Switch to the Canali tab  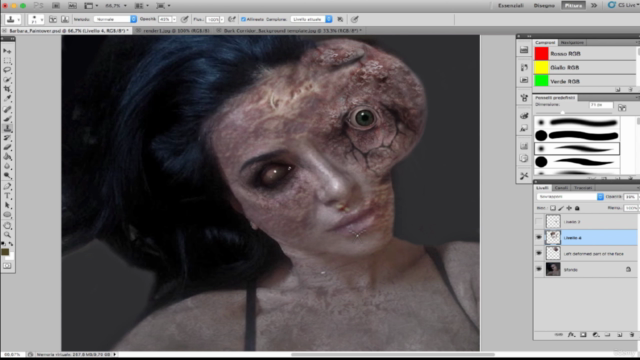(x=561, y=188)
